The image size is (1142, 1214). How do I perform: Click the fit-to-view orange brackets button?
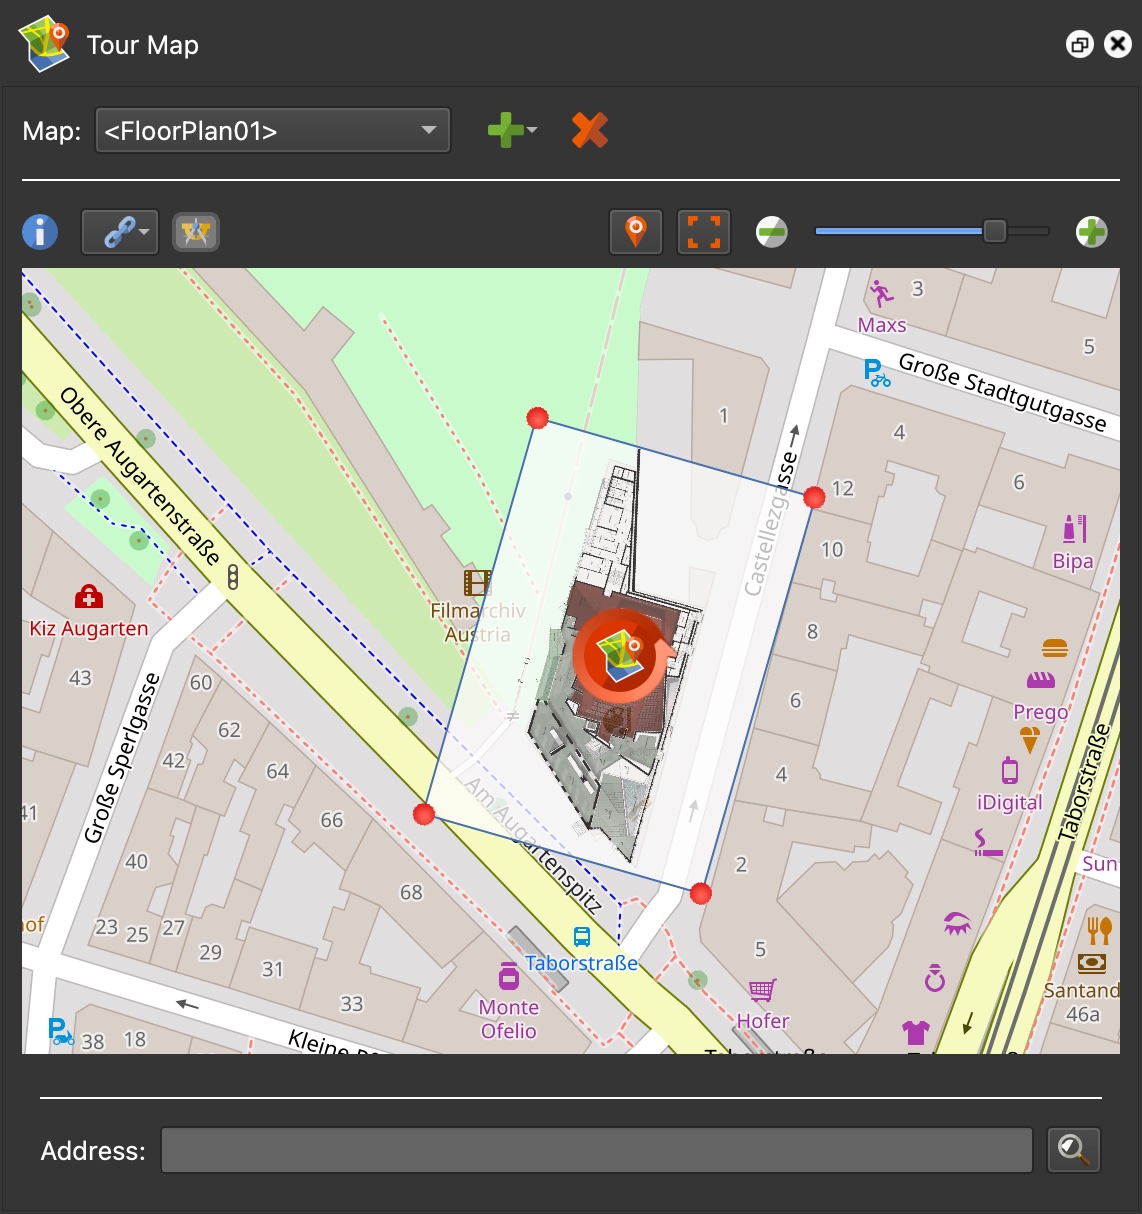pos(704,232)
